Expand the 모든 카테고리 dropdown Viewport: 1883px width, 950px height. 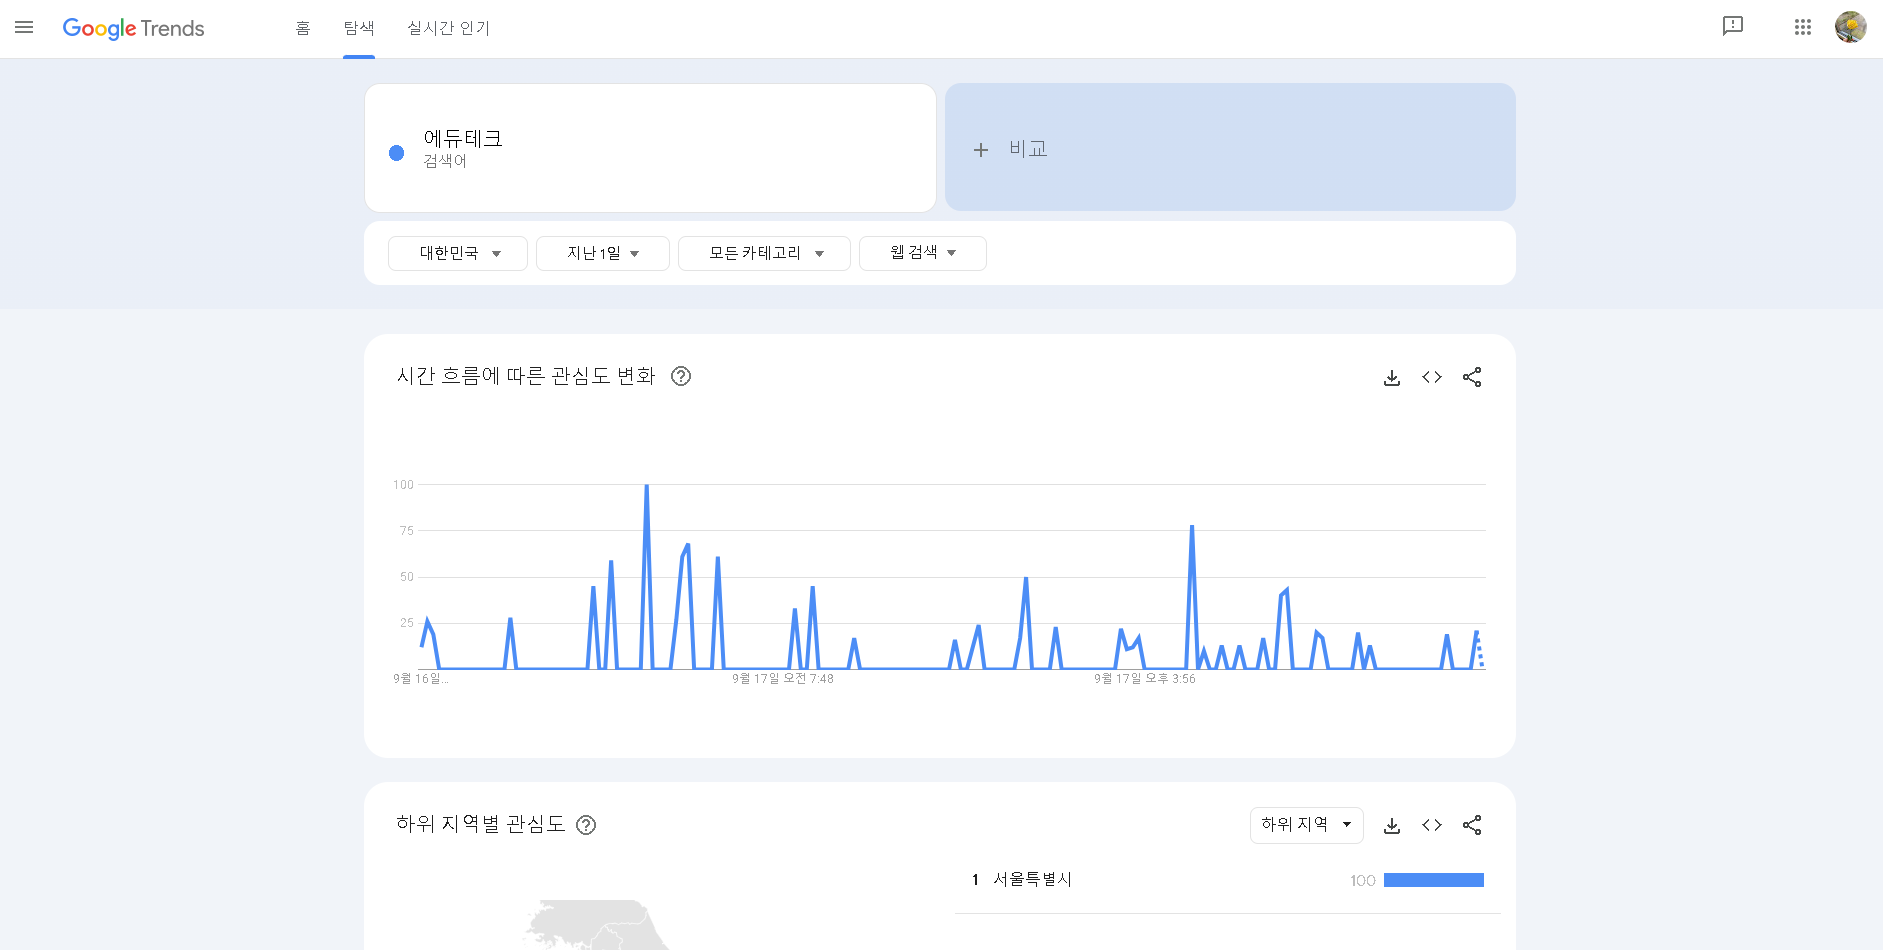pyautogui.click(x=764, y=253)
